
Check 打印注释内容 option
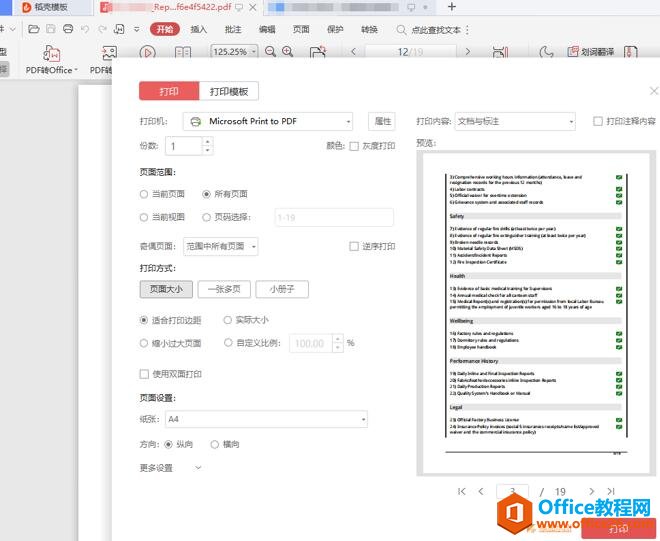click(x=598, y=121)
